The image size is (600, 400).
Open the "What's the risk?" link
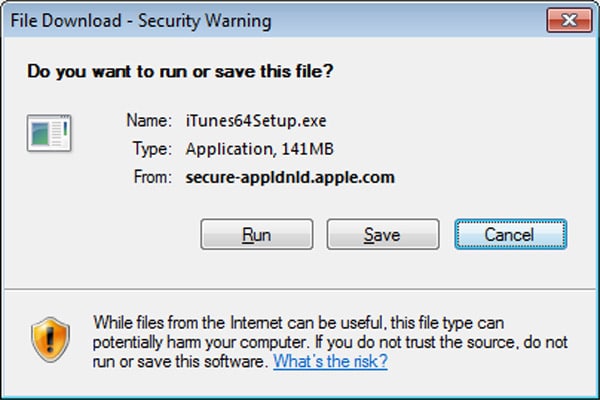tap(331, 361)
